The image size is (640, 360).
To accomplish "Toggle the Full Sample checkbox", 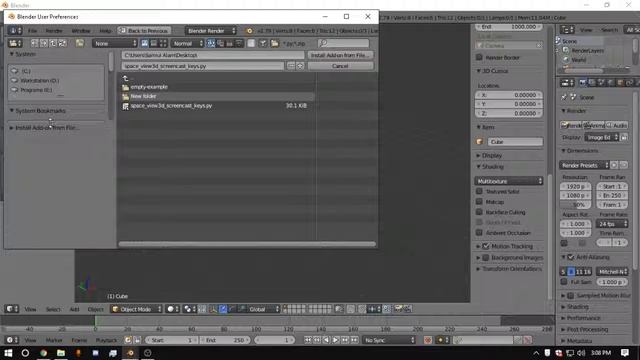I will click(x=564, y=282).
